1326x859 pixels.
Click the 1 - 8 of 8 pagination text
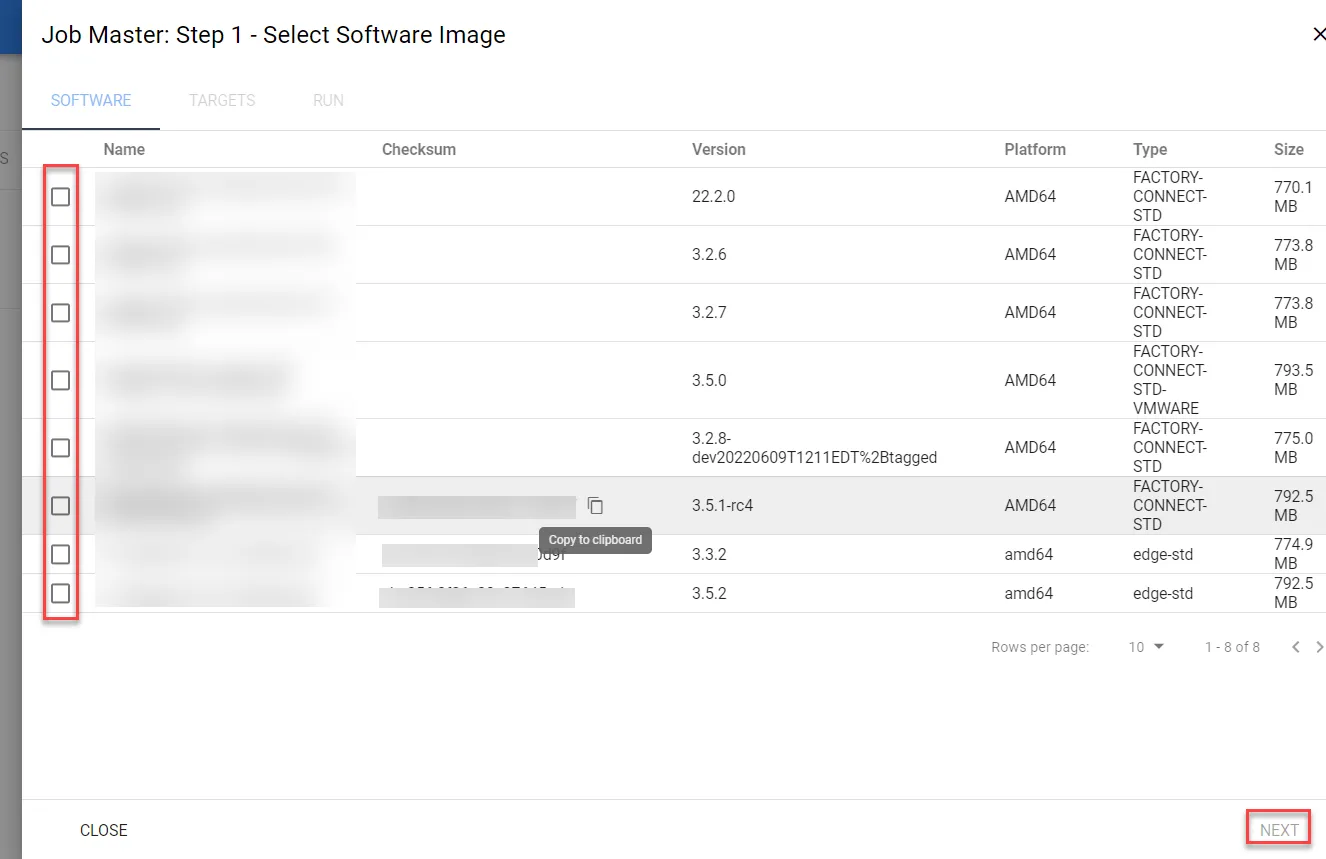tap(1232, 647)
